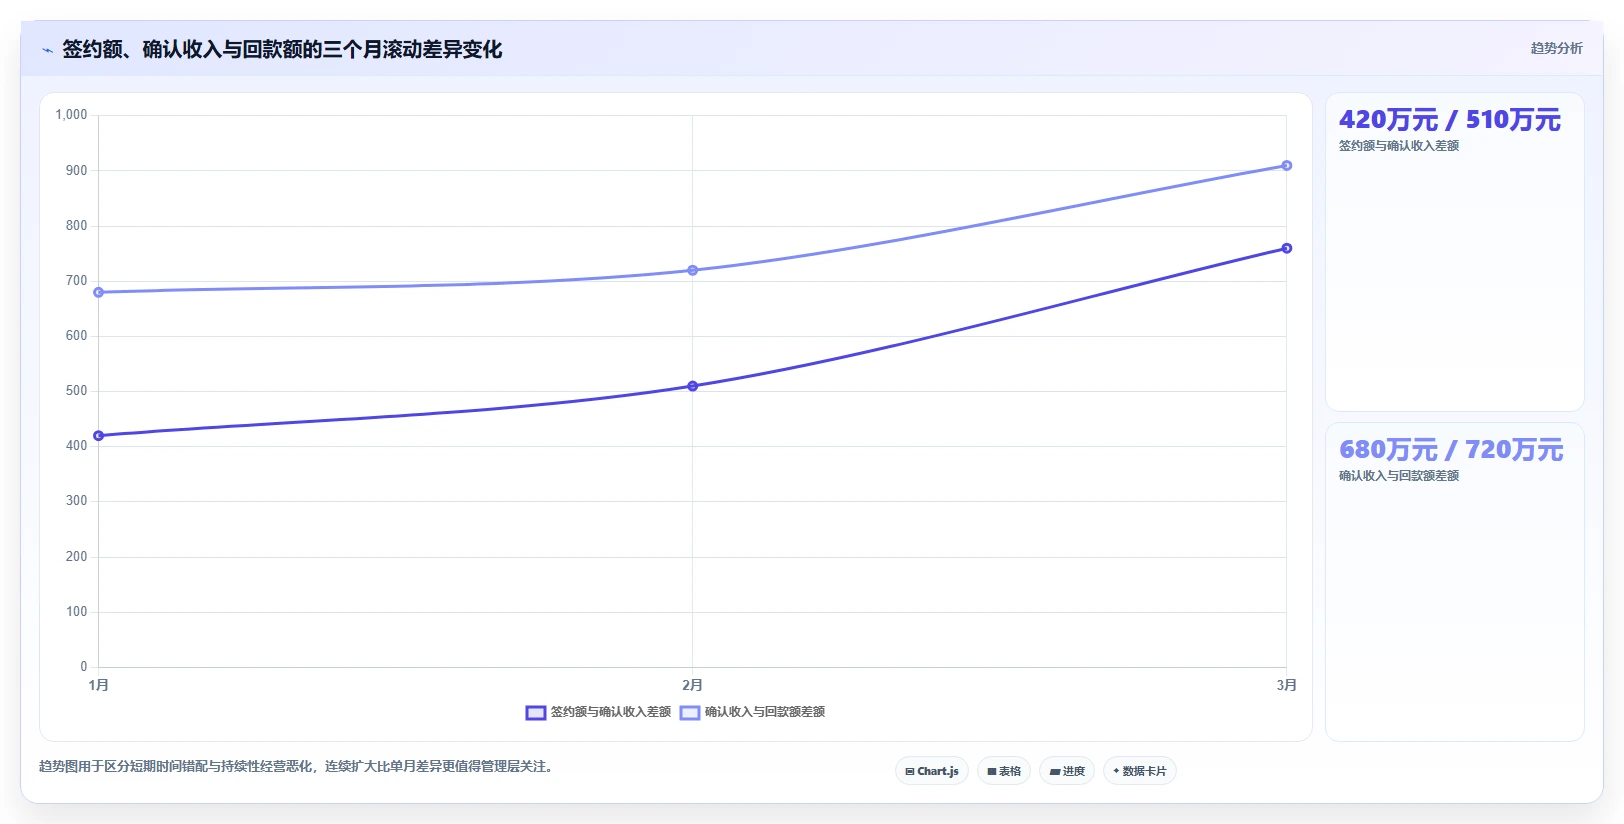
Task: Click the 1月 data point at 420
Action: [x=98, y=436]
